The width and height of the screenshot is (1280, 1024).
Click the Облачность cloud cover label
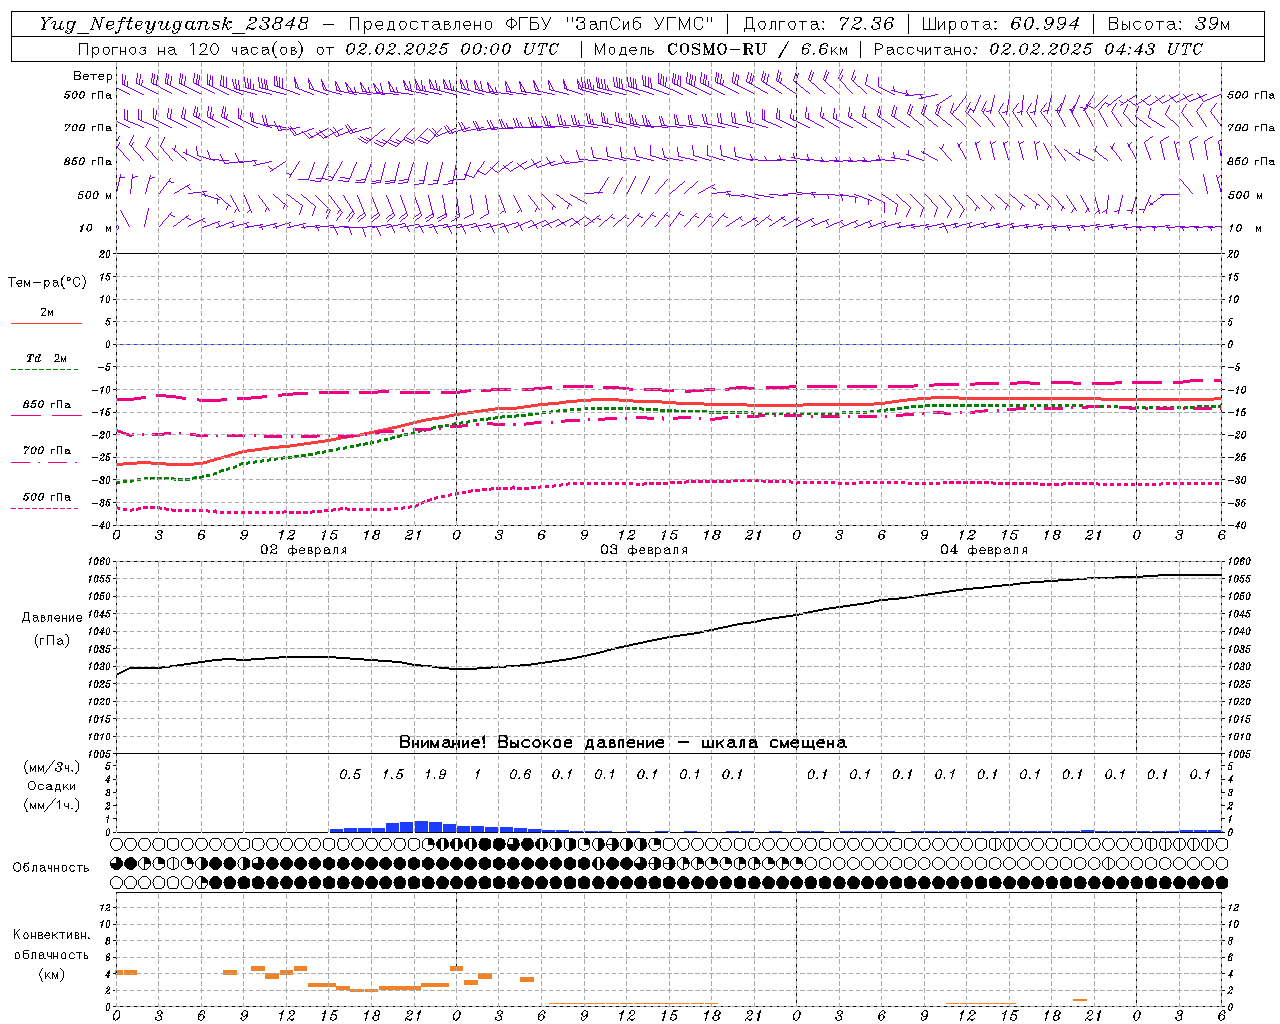click(51, 867)
